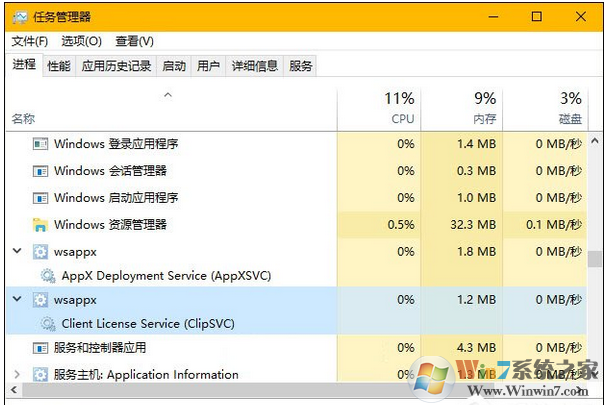Click the Windows 会话管理器 process icon
Viewport: 605px width, 405px height.
coord(41,171)
